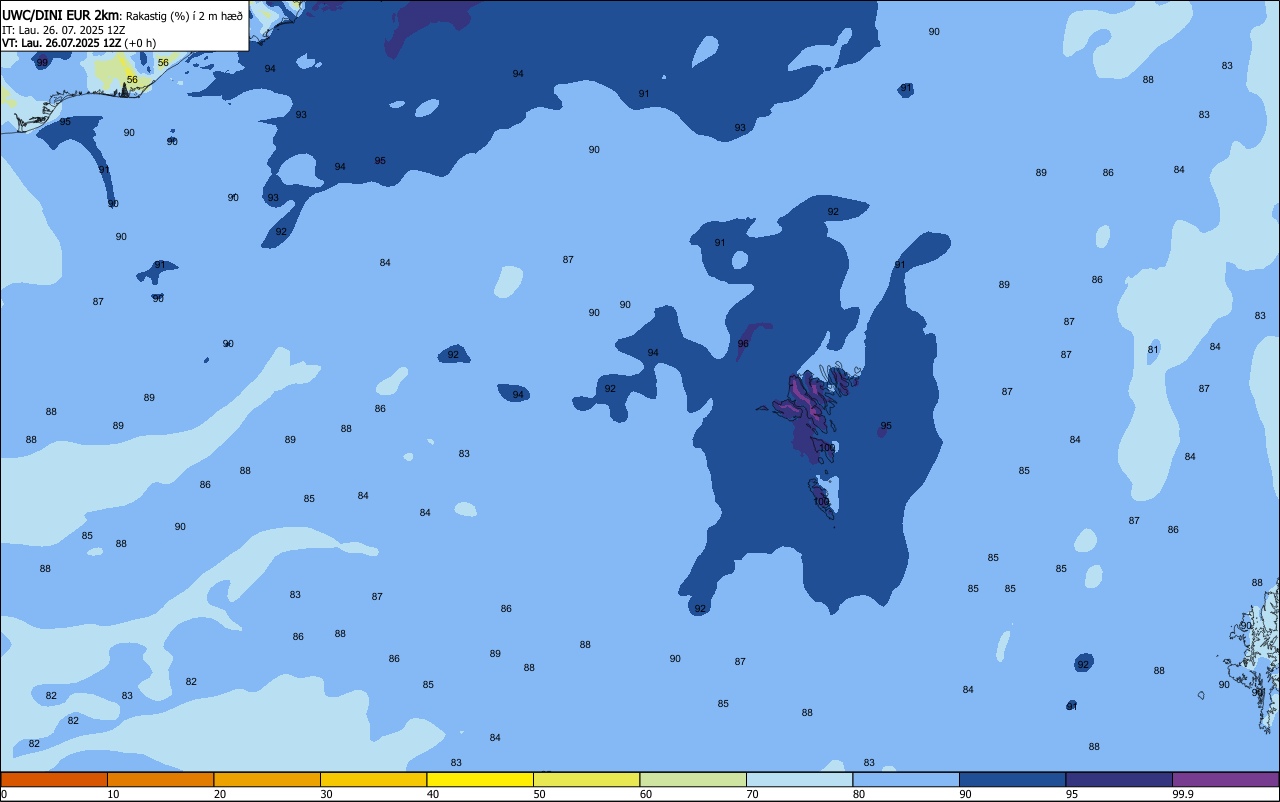The width and height of the screenshot is (1280, 802).
Task: Click the 70–80 pale blue legend swatch
Action: [x=799, y=779]
